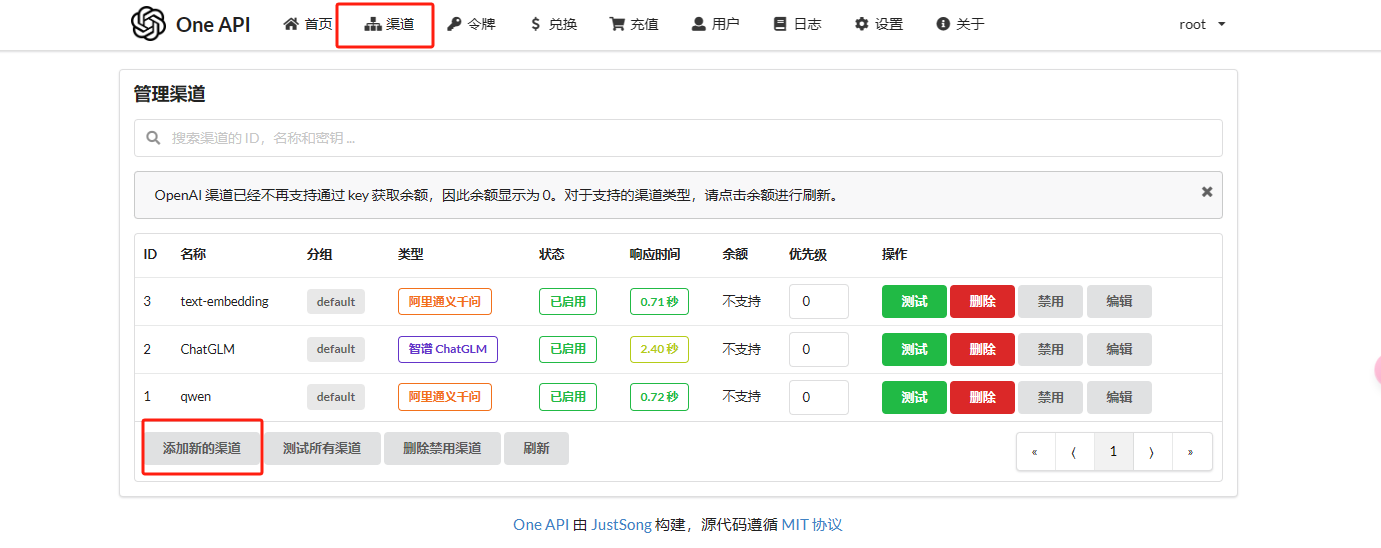Viewport: 1381px width, 548px height.
Task: Edit the ChatGLM channel
Action: 1119,349
